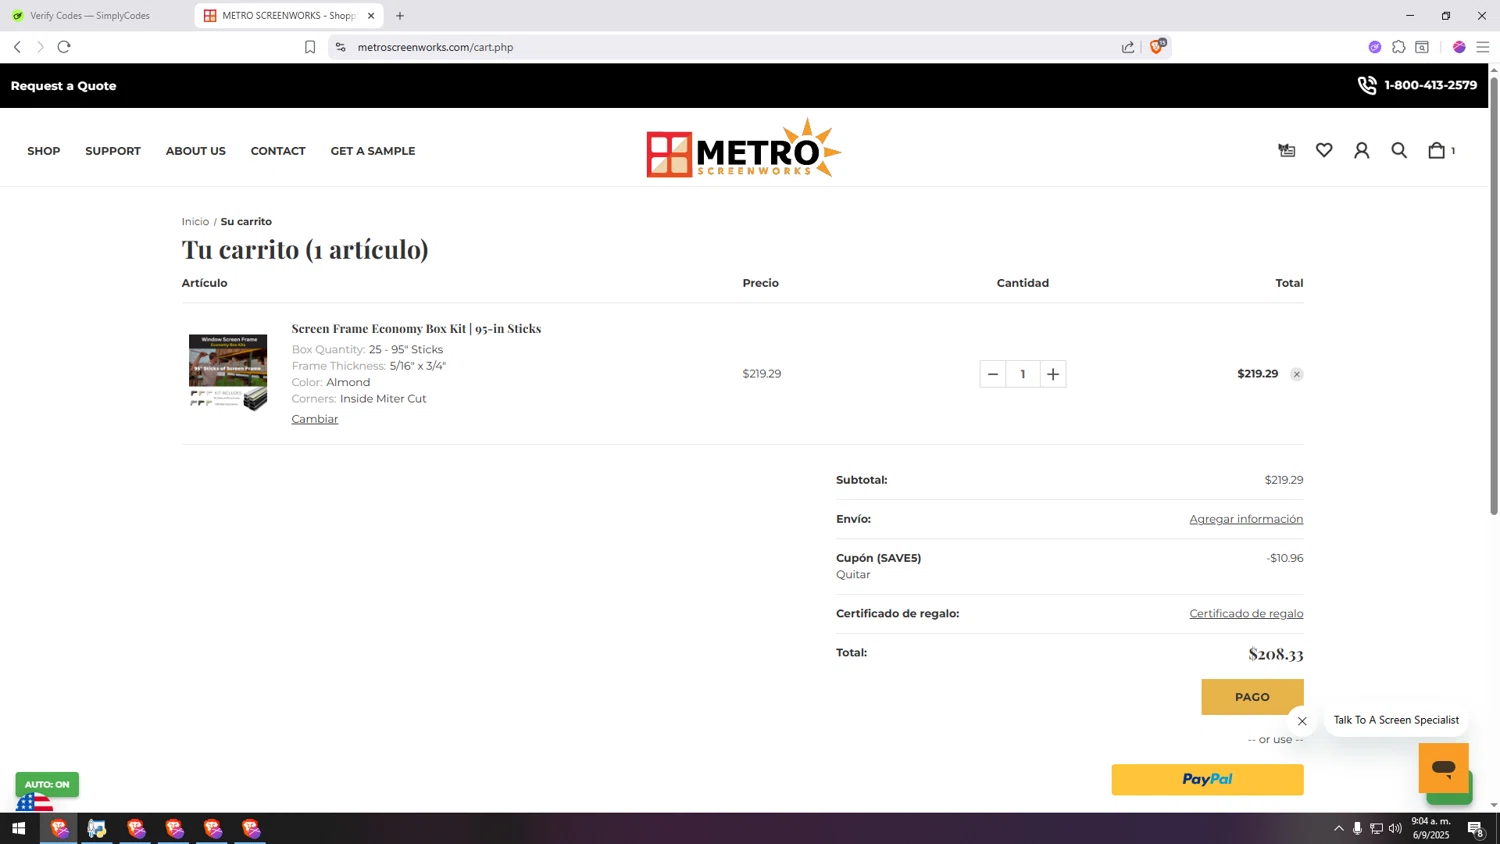Open the site information icon in address bar
Viewport: 1500px width, 844px height.
[340, 47]
